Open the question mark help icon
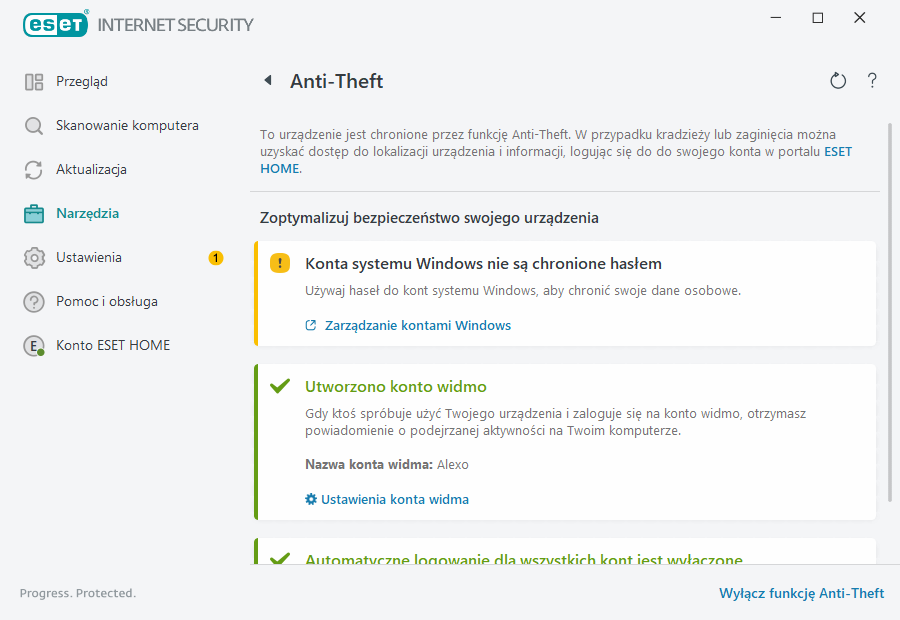 point(872,81)
